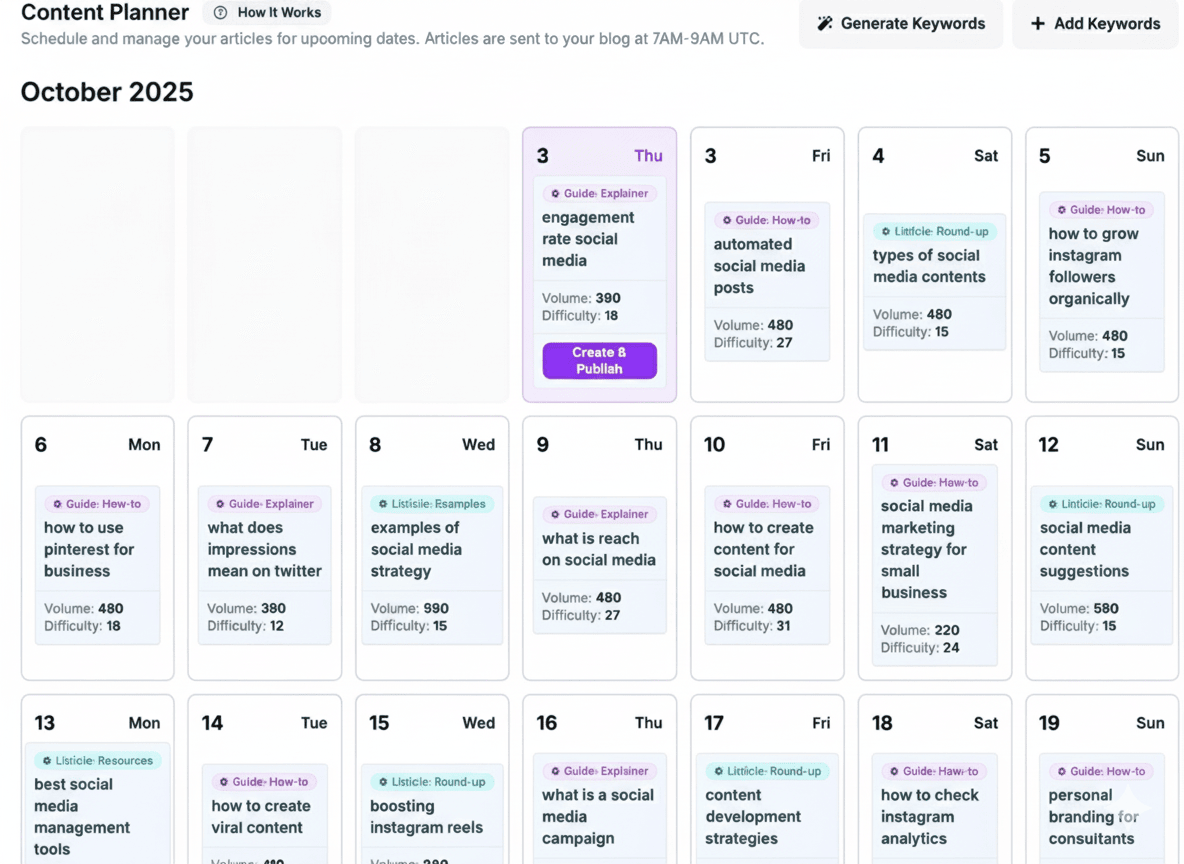Click the Guide: Explainer badge icon on October 9

point(554,513)
